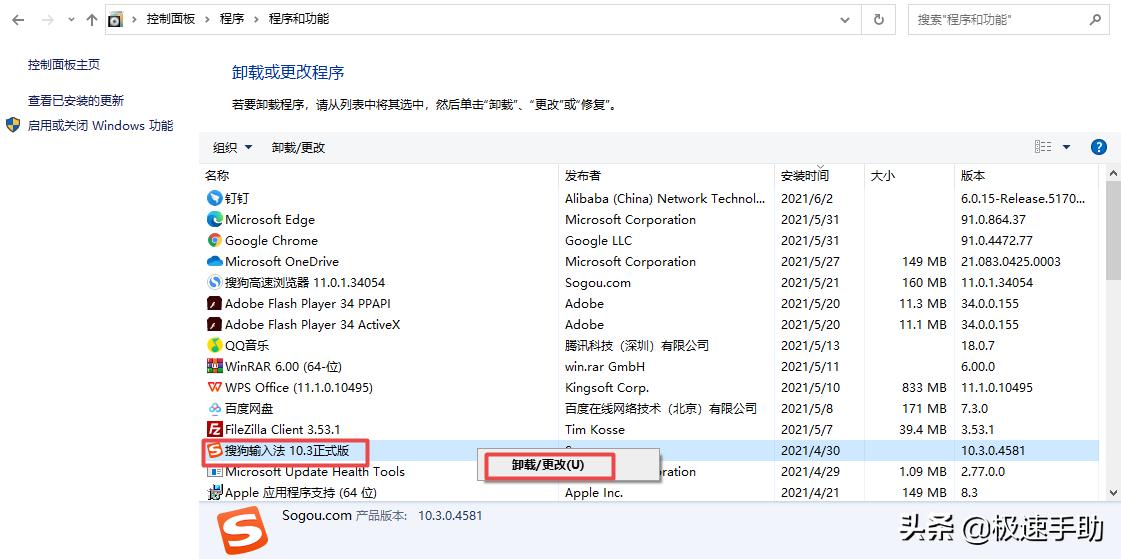
Task: Choose 卸载/更改(U) in the context menu
Action: [548, 465]
